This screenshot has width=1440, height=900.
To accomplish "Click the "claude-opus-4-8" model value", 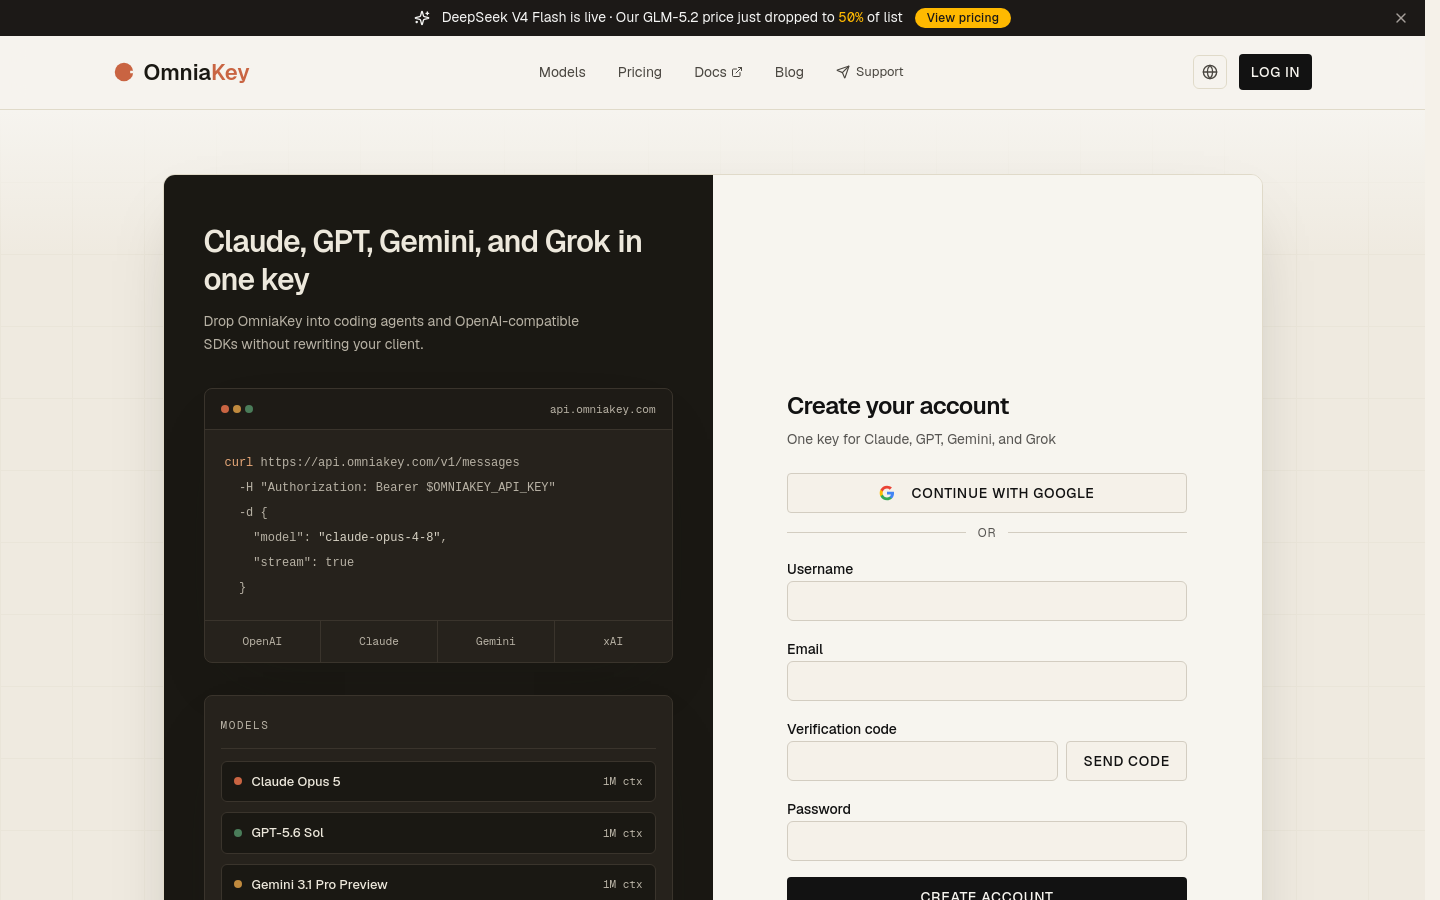I will click(379, 538).
